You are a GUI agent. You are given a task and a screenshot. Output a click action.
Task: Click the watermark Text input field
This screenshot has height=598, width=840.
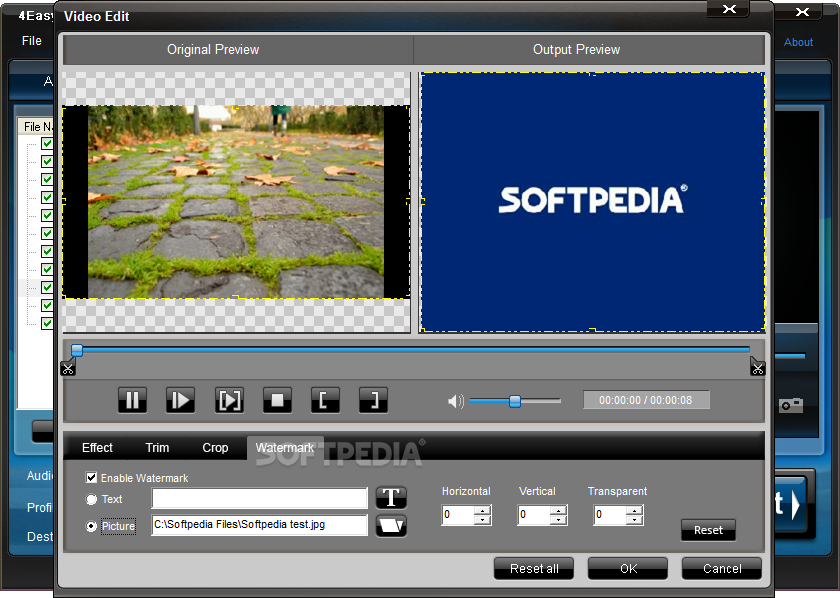tap(259, 498)
